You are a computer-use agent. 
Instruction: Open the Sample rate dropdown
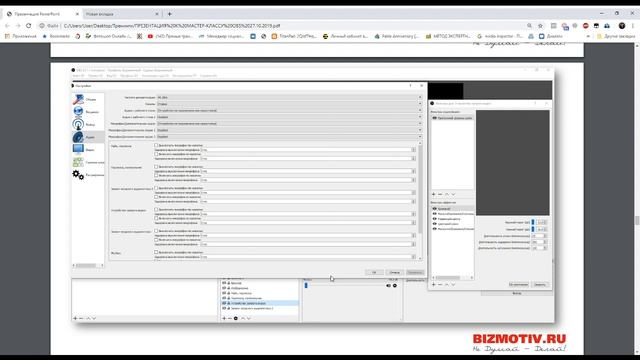click(289, 98)
